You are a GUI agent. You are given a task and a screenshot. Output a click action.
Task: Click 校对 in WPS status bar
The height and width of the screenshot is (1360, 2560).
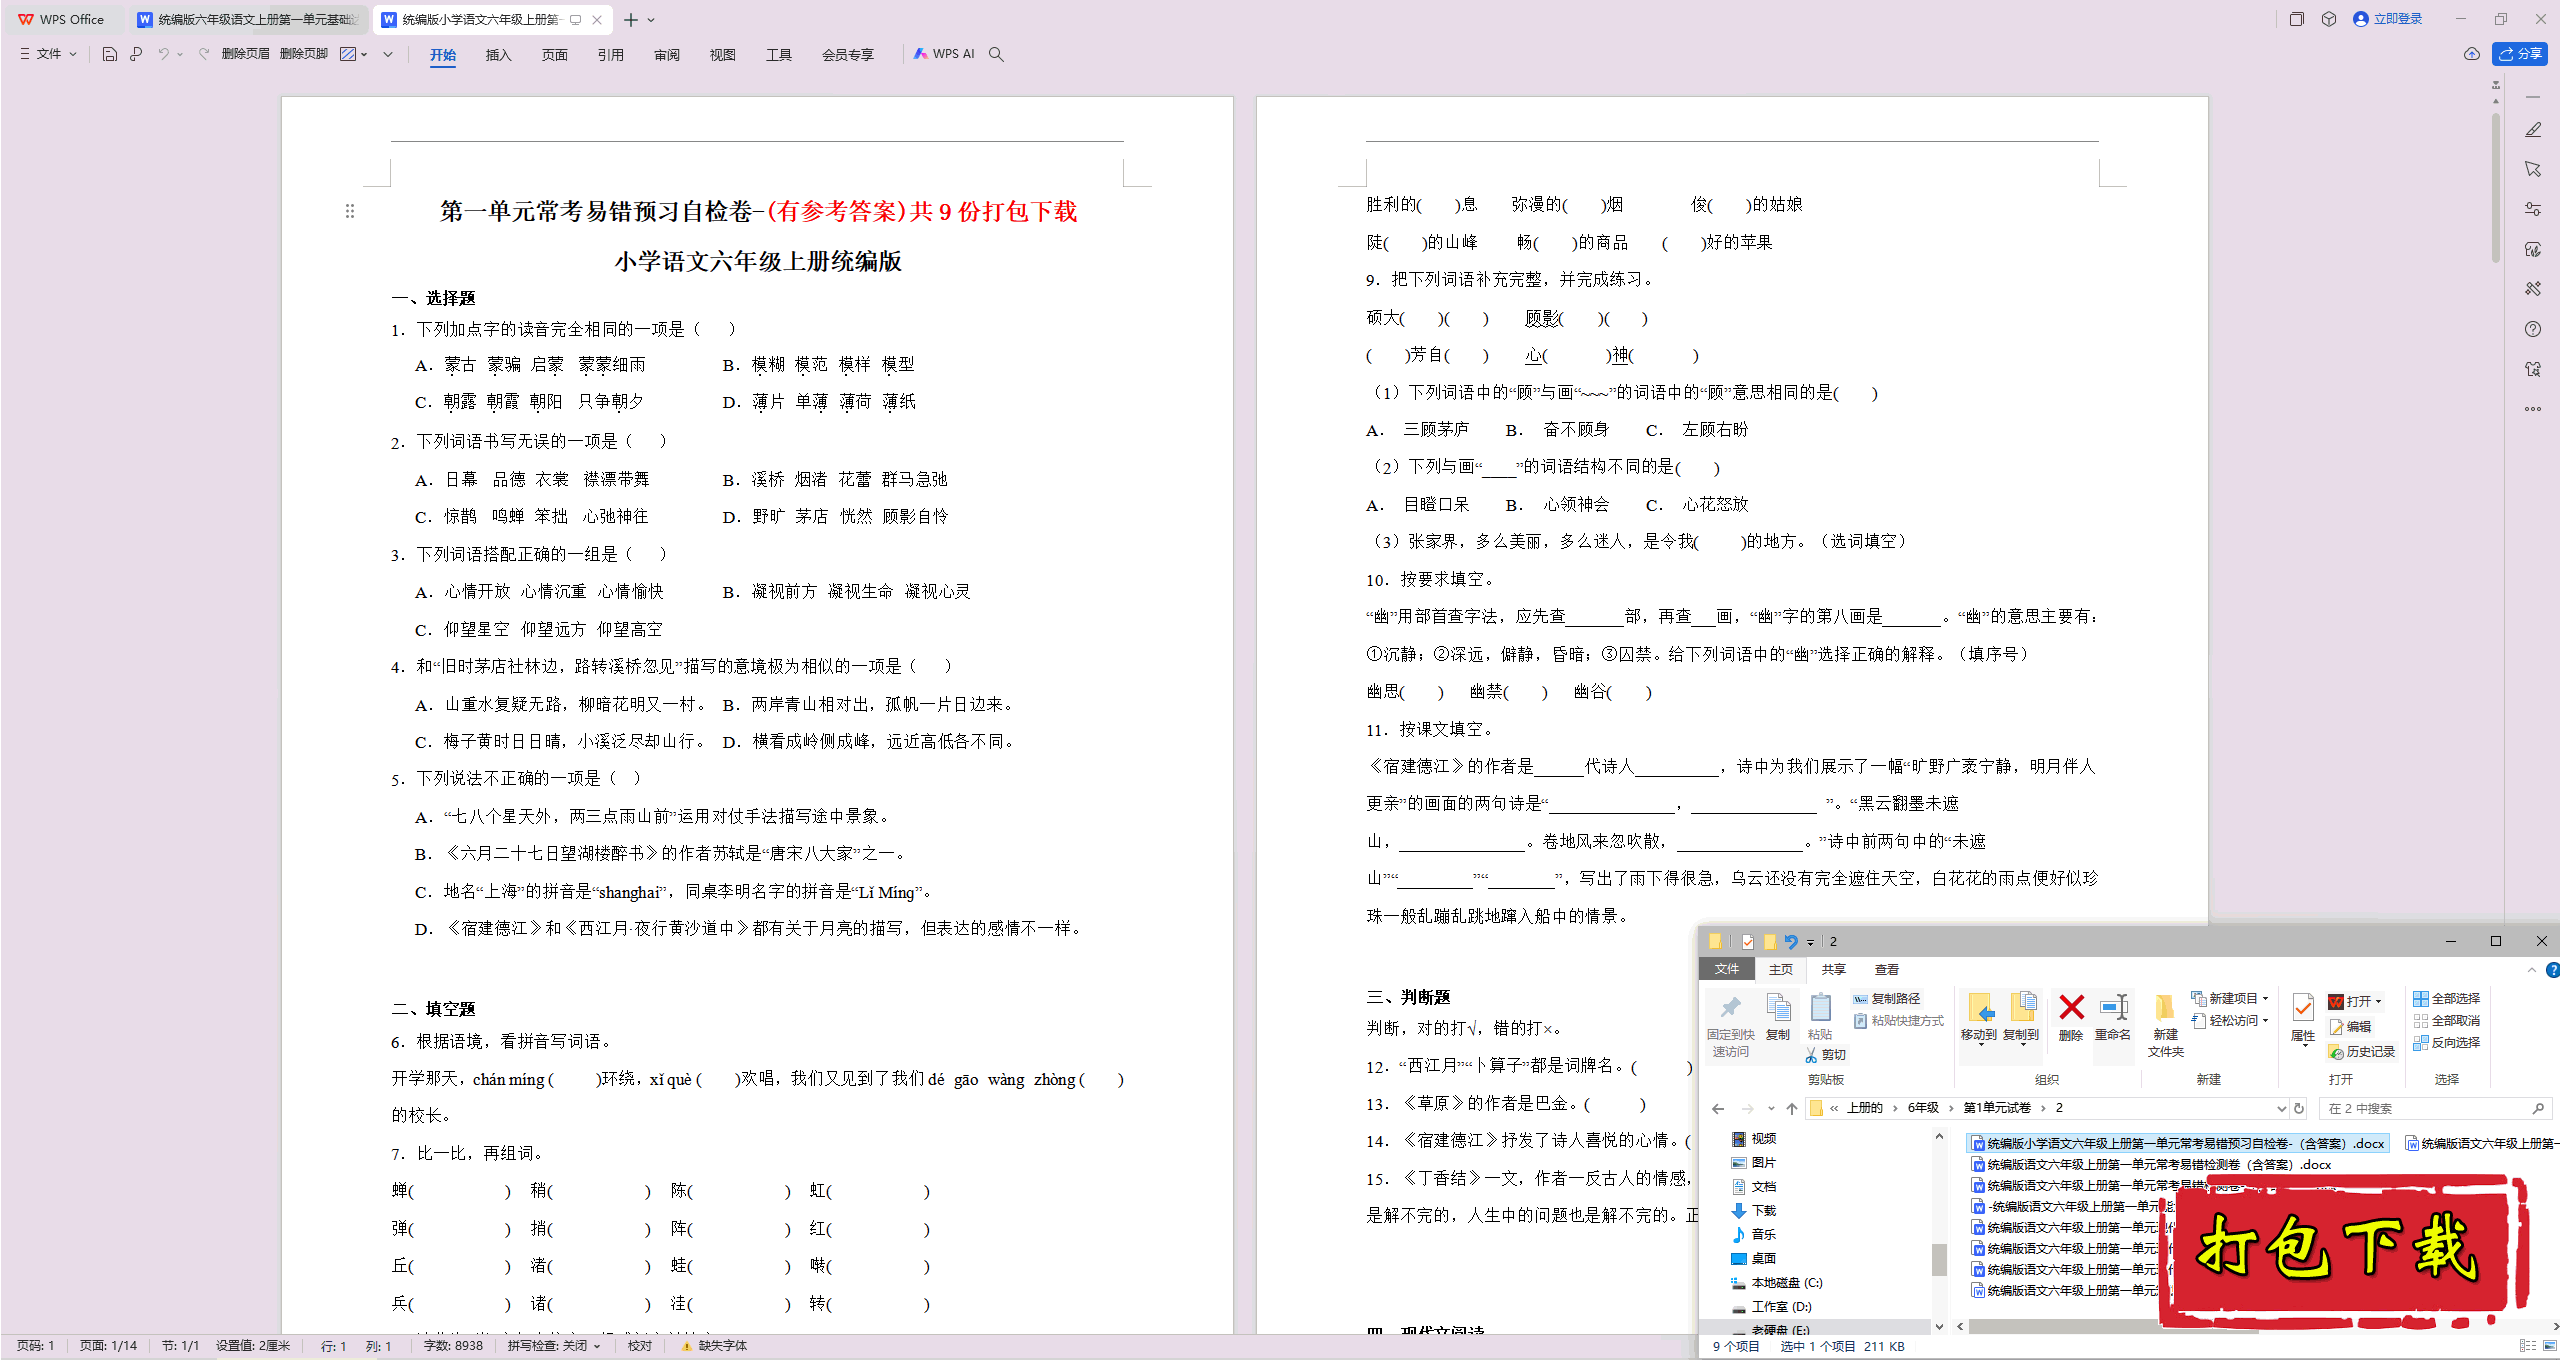[639, 1346]
